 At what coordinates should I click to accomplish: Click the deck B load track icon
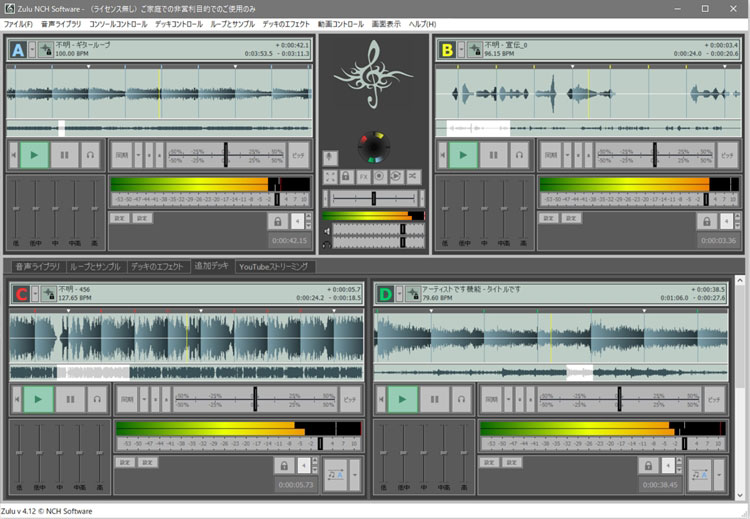[x=474, y=49]
